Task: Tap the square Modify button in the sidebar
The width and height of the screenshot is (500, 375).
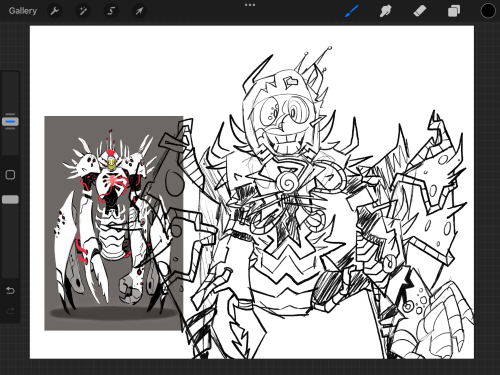Action: (10, 175)
